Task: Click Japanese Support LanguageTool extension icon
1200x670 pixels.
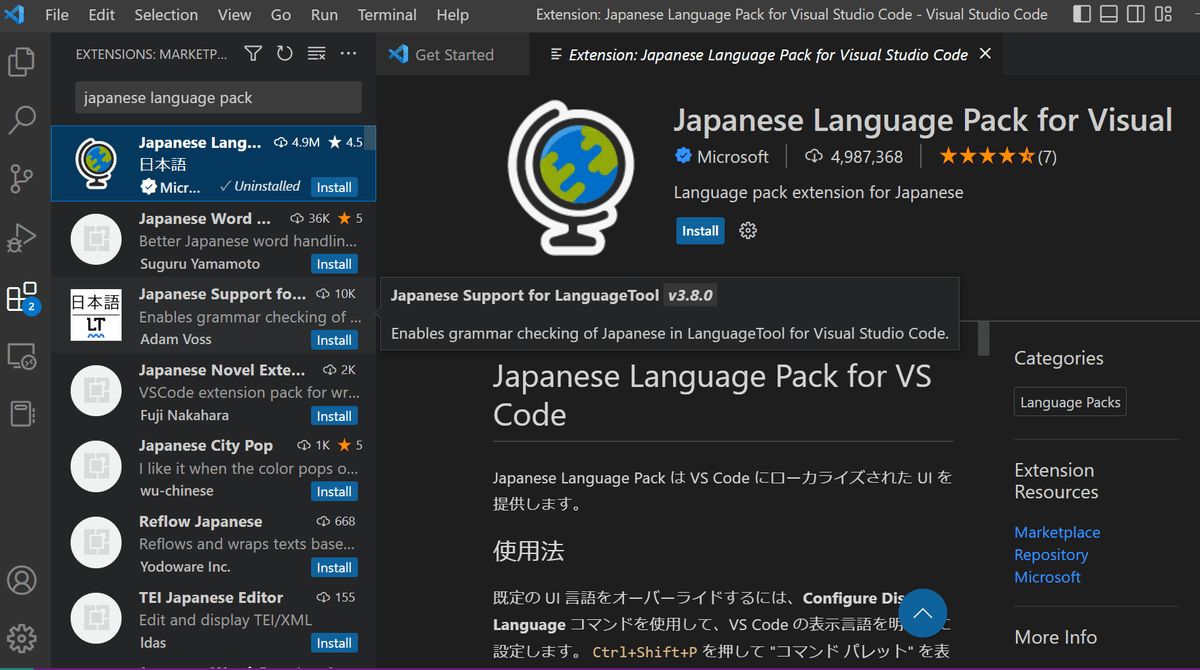Action: click(x=96, y=316)
